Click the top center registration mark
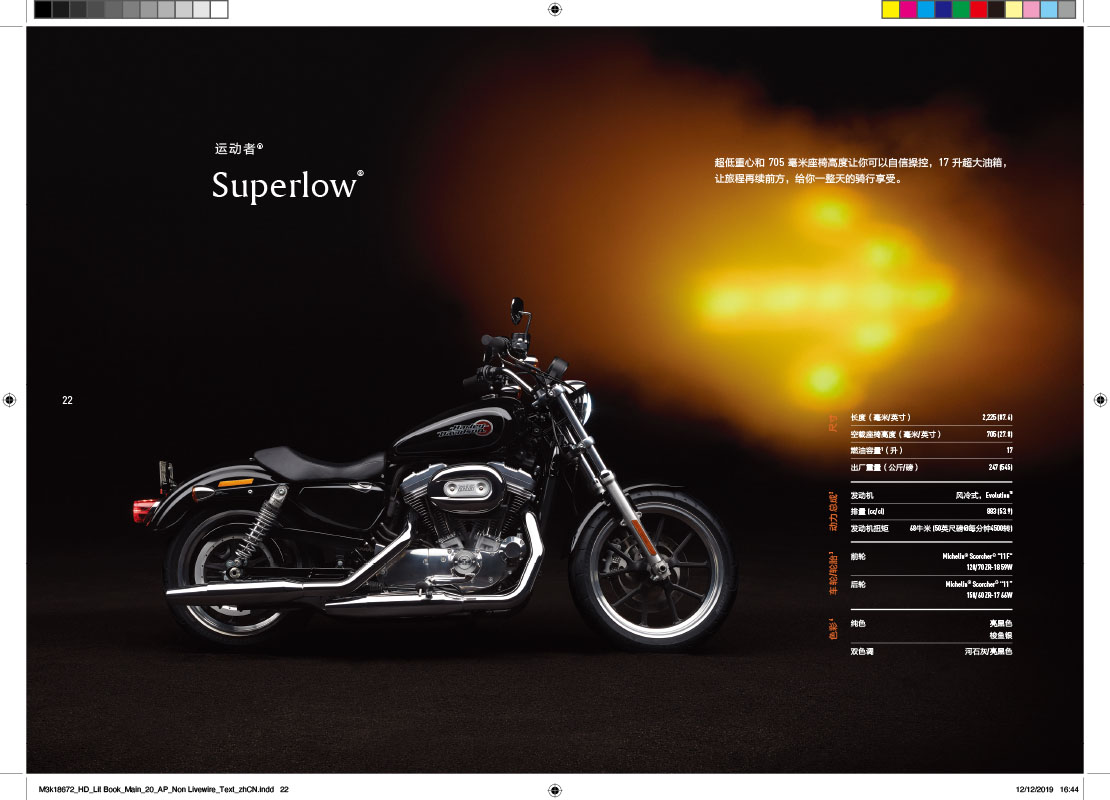This screenshot has width=1110, height=800. 555,9
